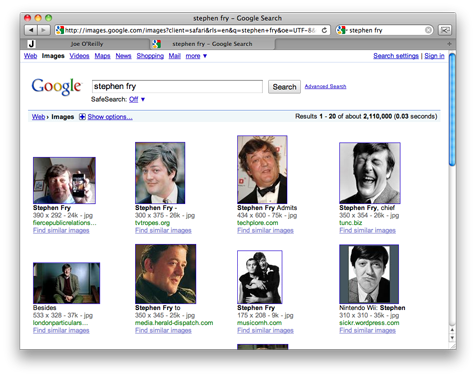Clear the Safari search field text
Image resolution: width=476 pixels, height=377 pixels.
point(428,30)
